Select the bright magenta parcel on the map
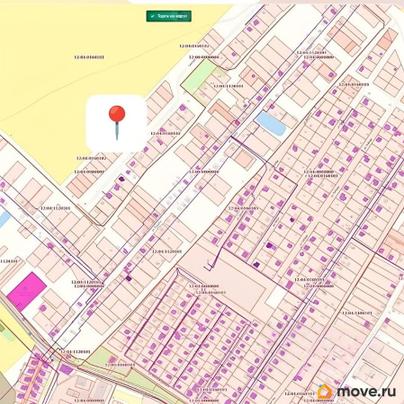The image size is (404, 404). click(27, 291)
